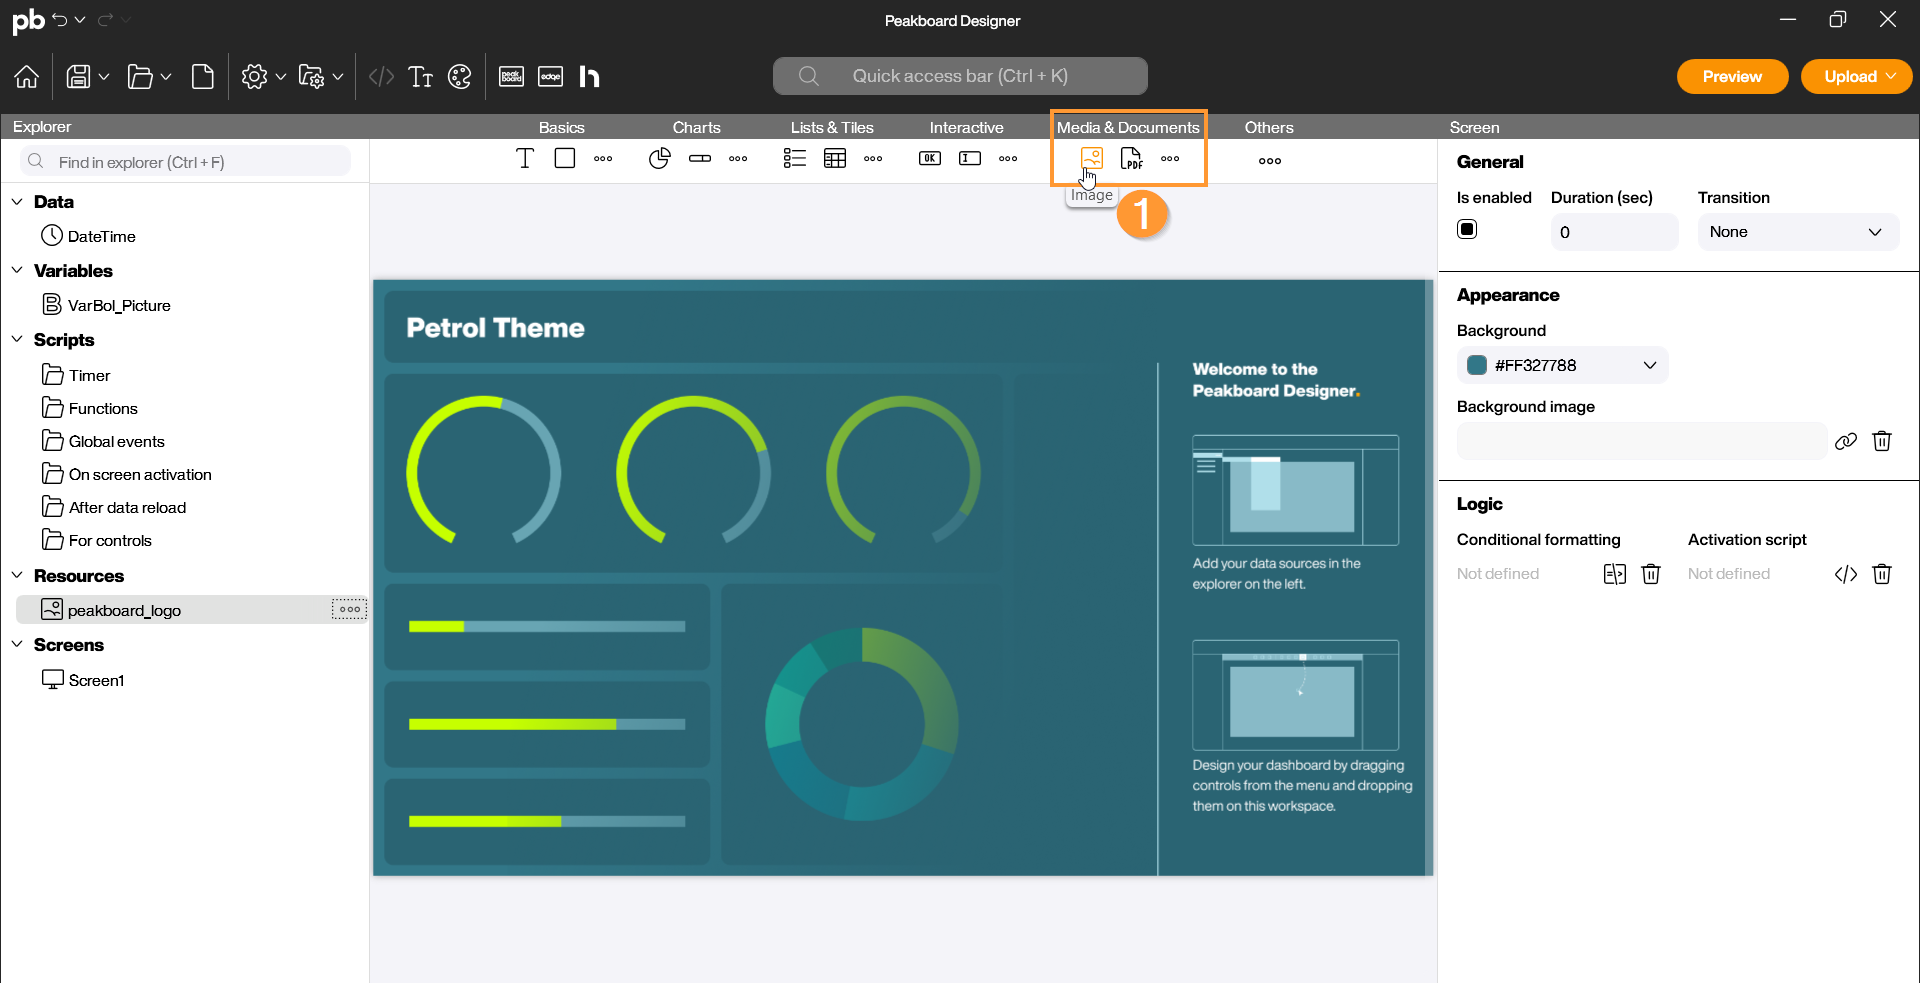1920x983 pixels.
Task: Open the Charts category tab
Action: click(696, 127)
